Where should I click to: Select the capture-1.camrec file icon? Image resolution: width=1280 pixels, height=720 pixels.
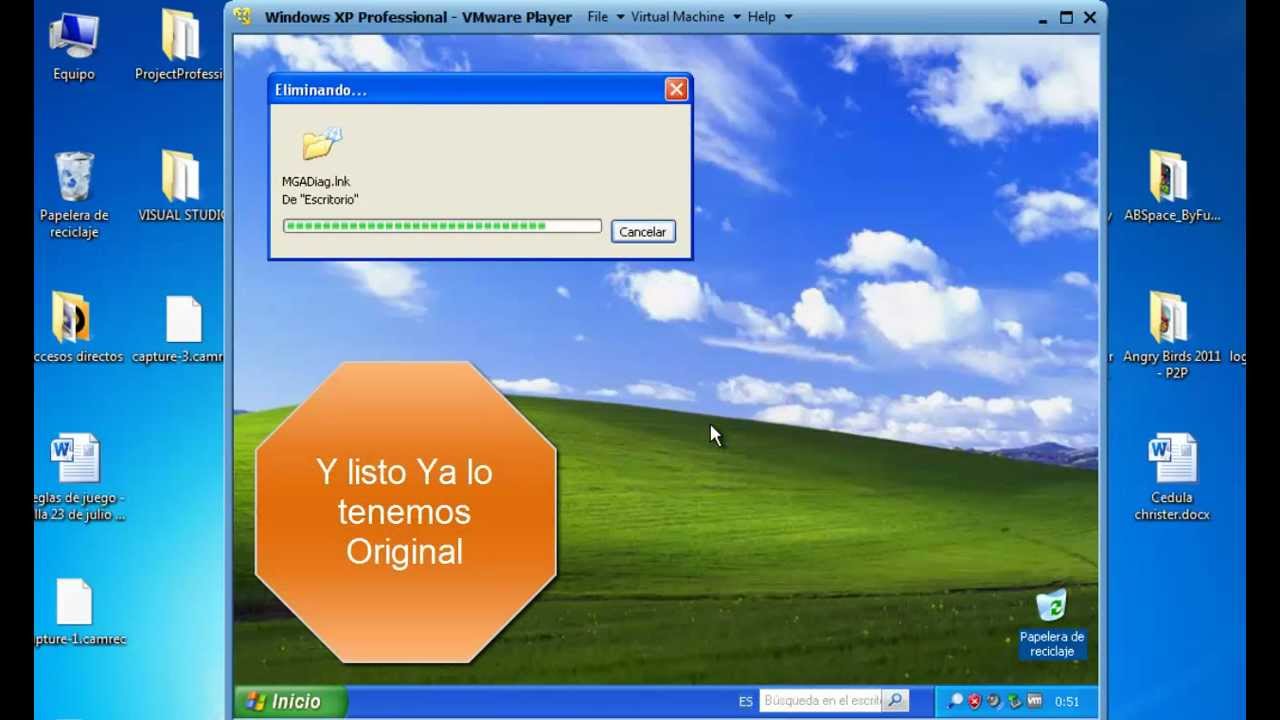click(x=78, y=612)
